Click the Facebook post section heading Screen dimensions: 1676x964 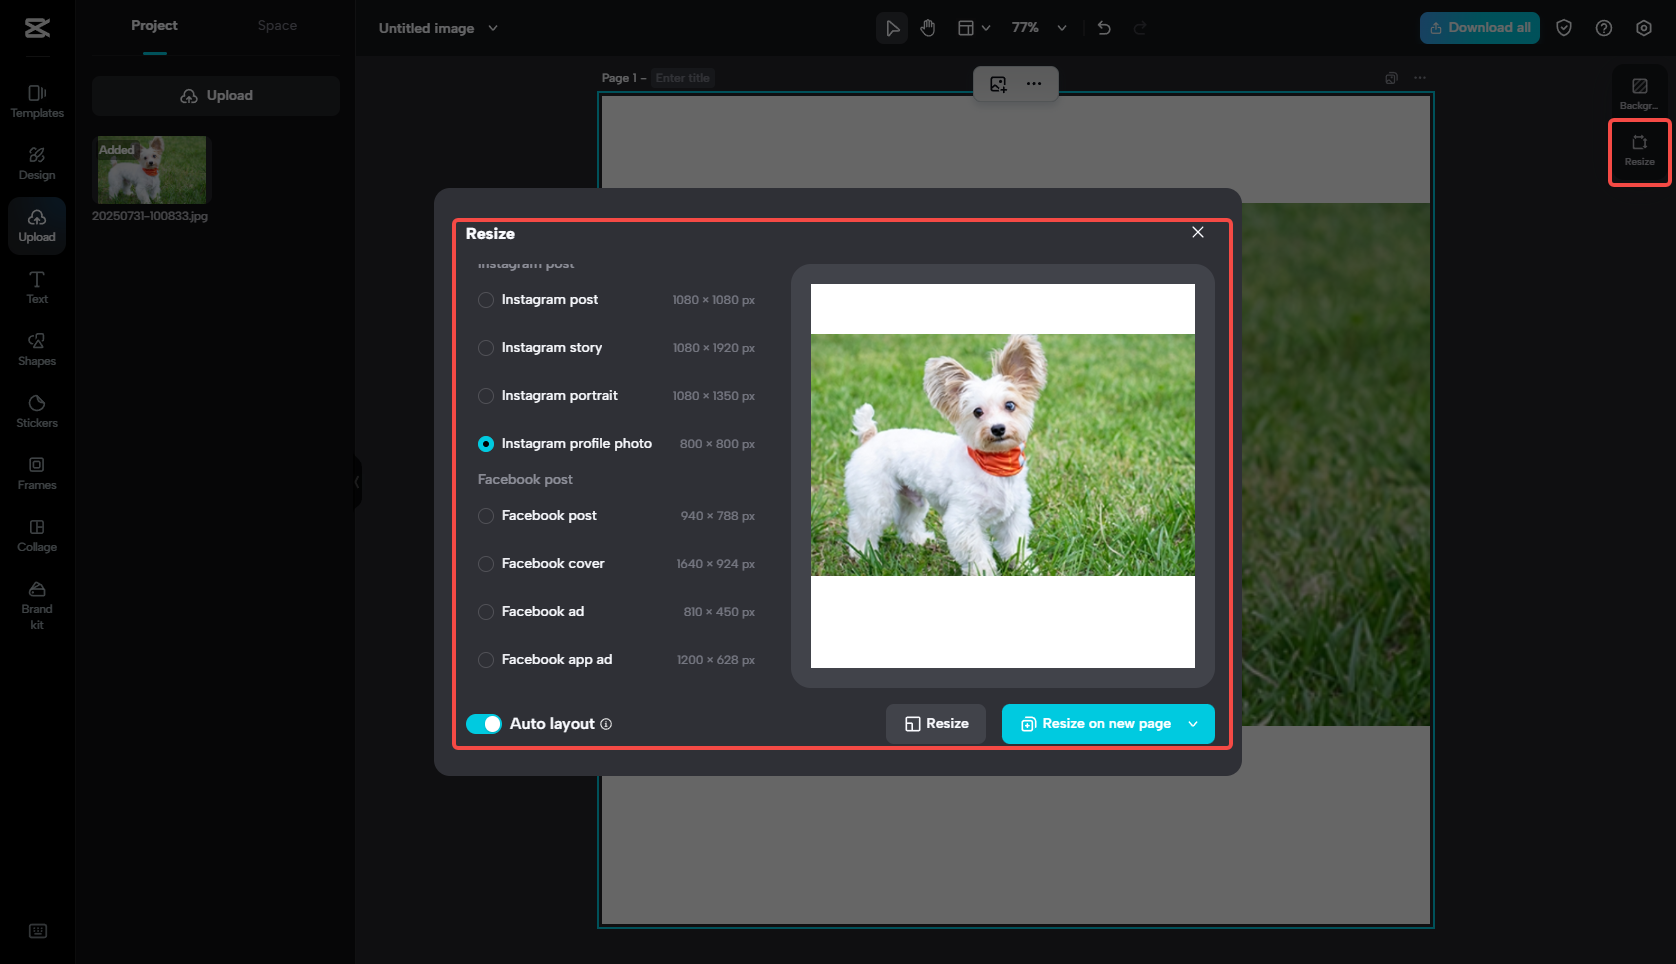[x=525, y=480]
